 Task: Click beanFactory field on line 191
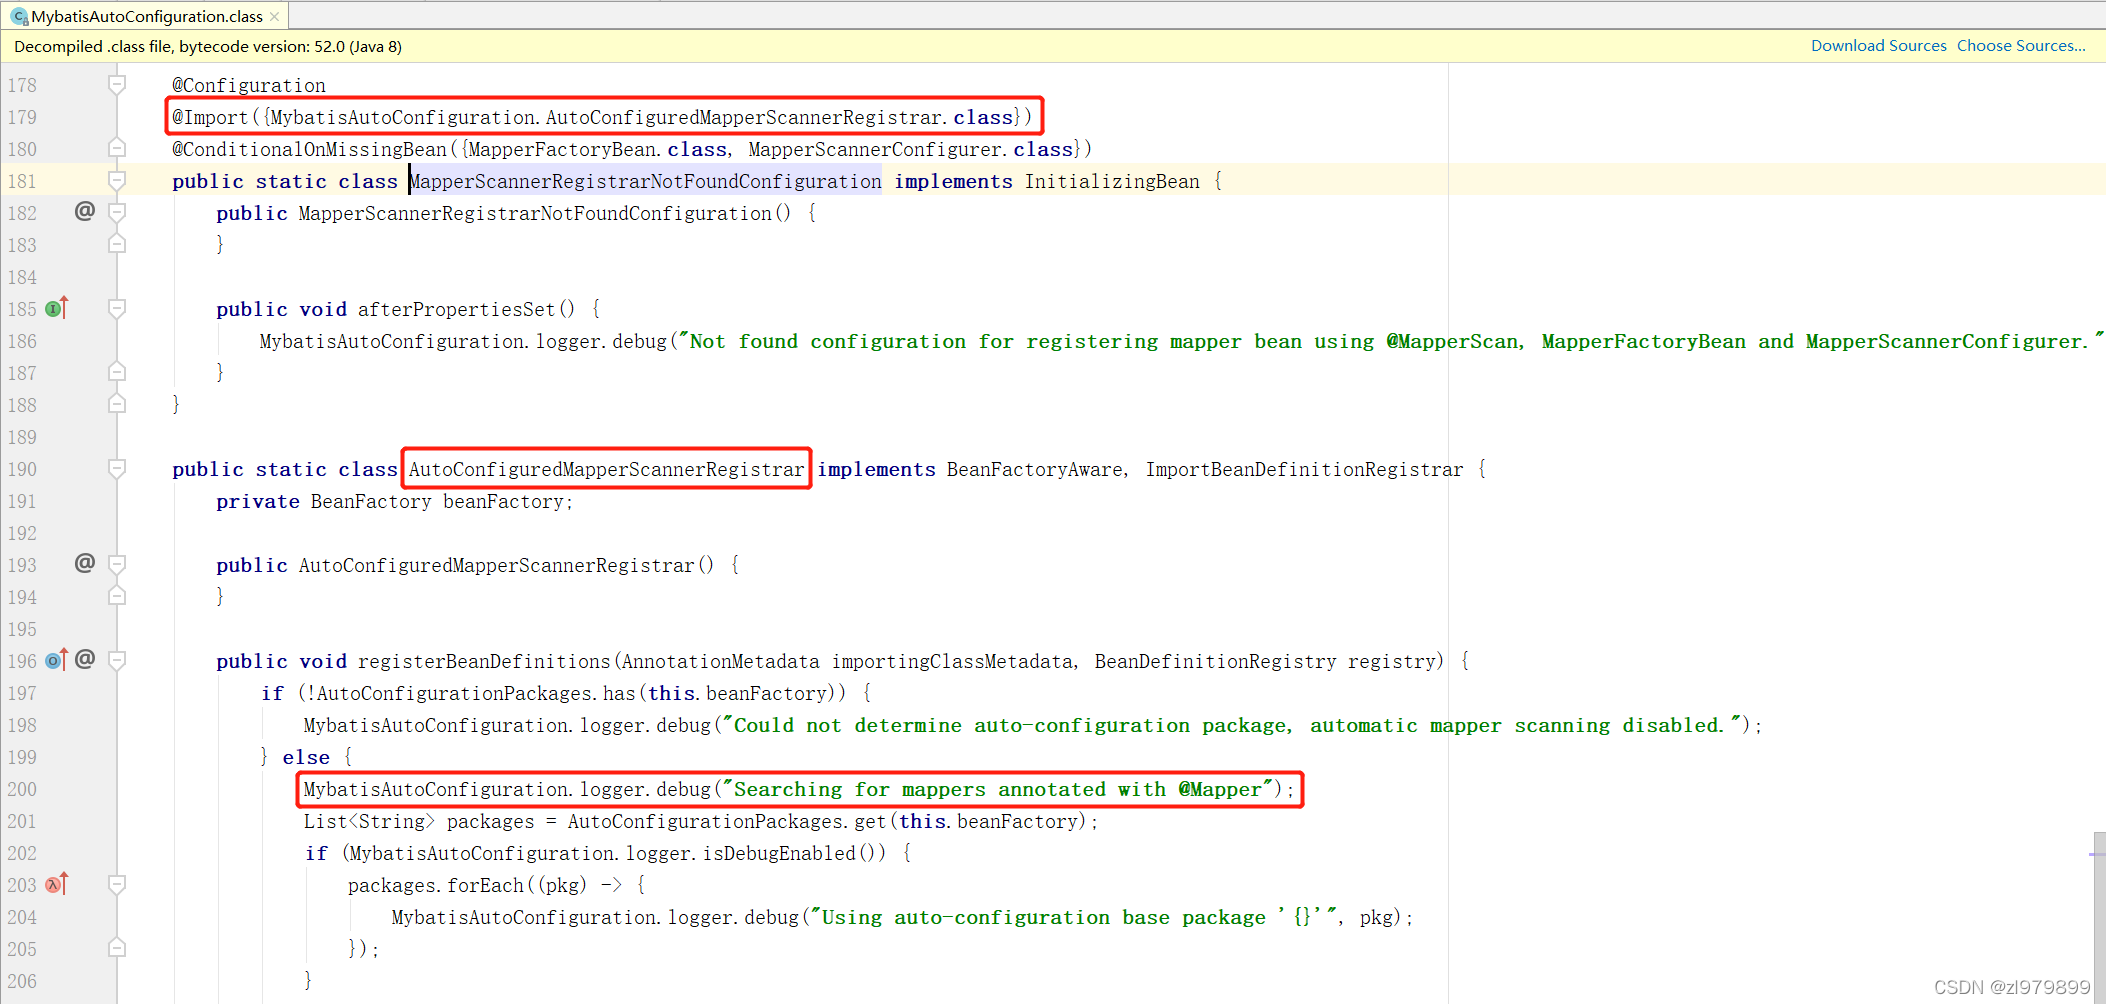click(x=503, y=501)
